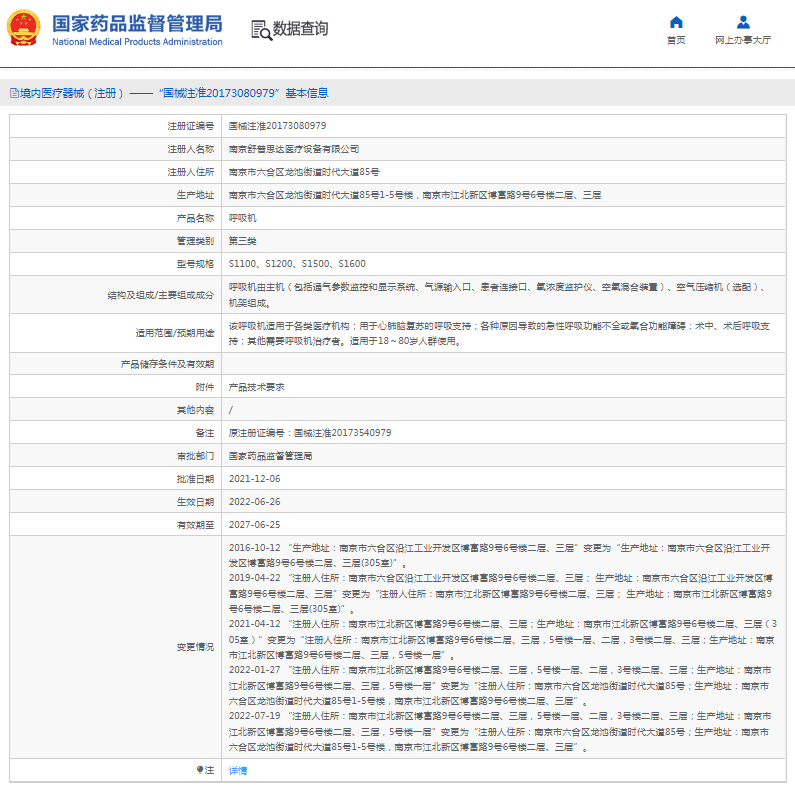Image resolution: width=795 pixels, height=786 pixels.
Task: Select models S1100、S1200、S1500、S1600
Action: [297, 264]
